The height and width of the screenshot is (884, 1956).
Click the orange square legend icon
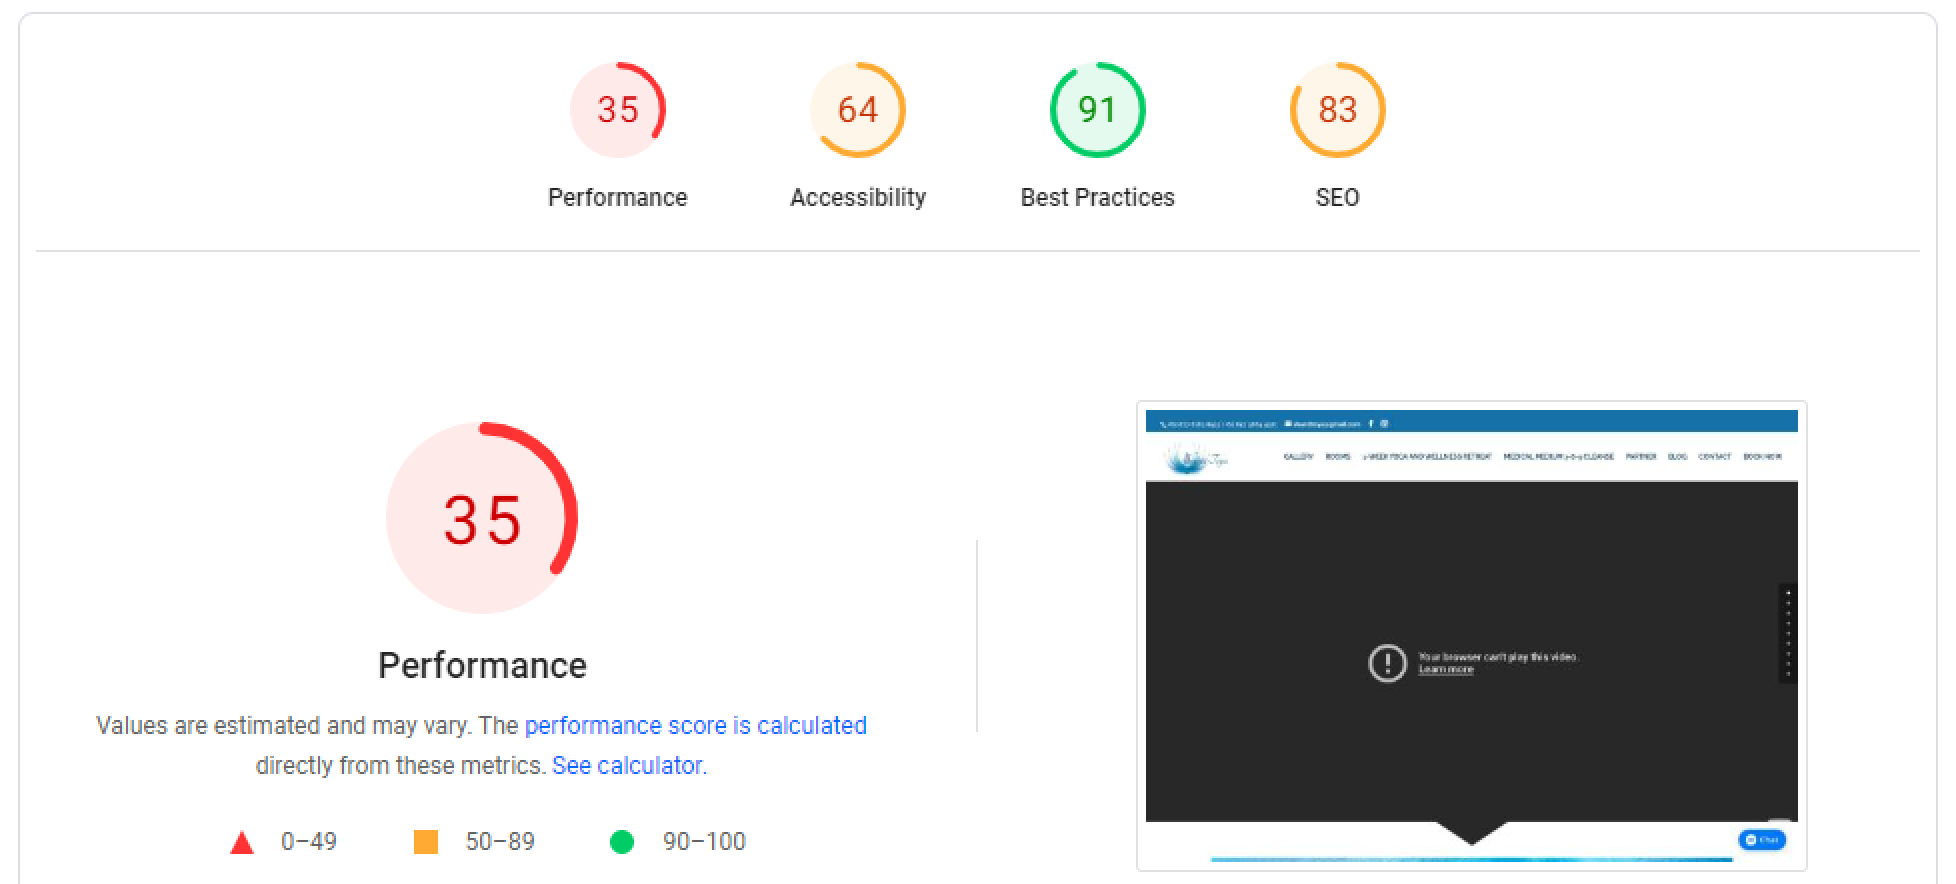point(426,842)
